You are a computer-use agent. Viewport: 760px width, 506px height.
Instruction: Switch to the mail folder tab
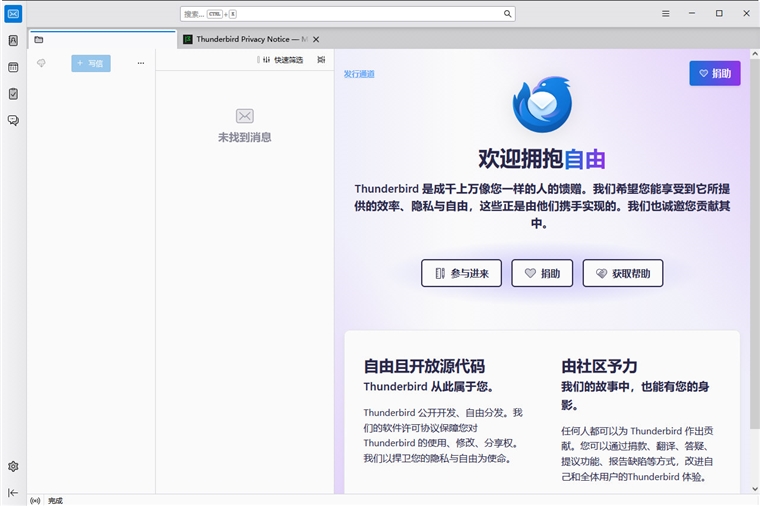tap(102, 39)
